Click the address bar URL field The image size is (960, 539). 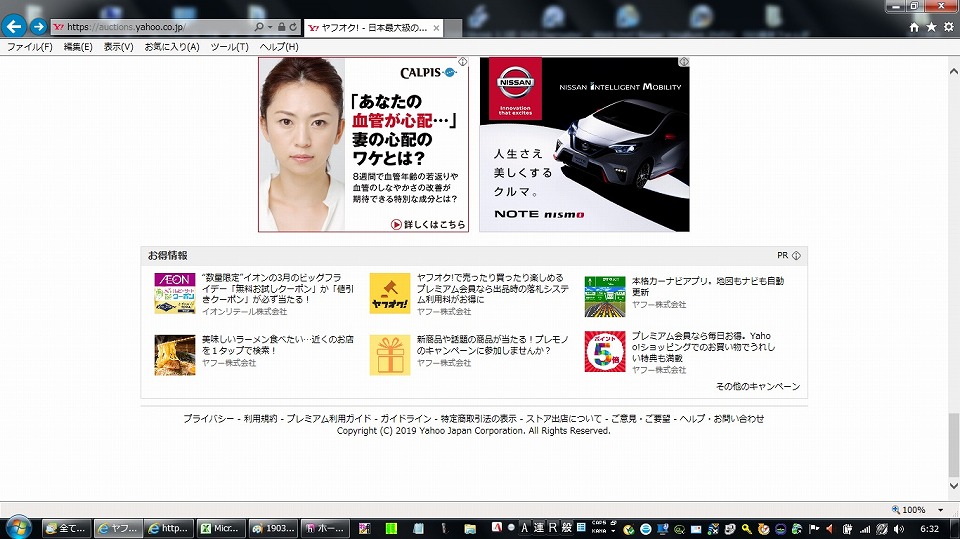[x=155, y=27]
